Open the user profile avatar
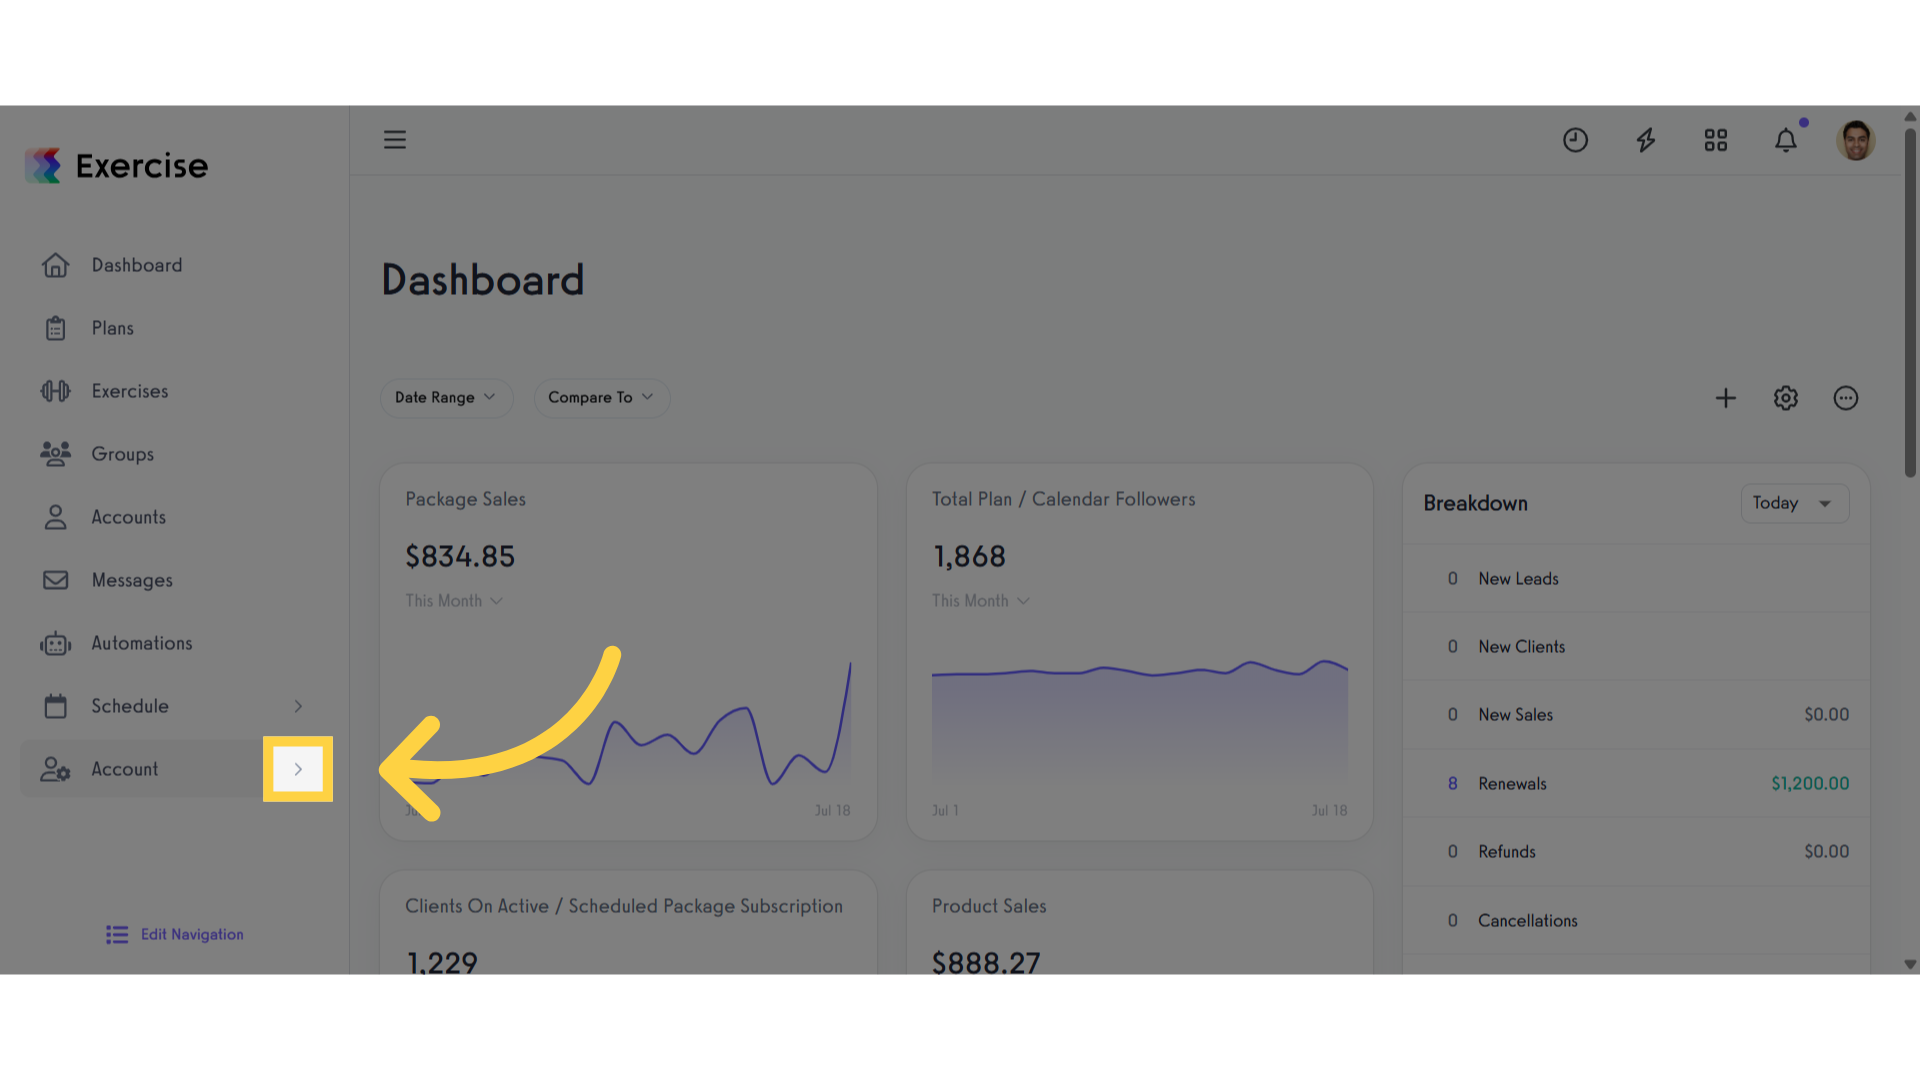 pyautogui.click(x=1856, y=140)
